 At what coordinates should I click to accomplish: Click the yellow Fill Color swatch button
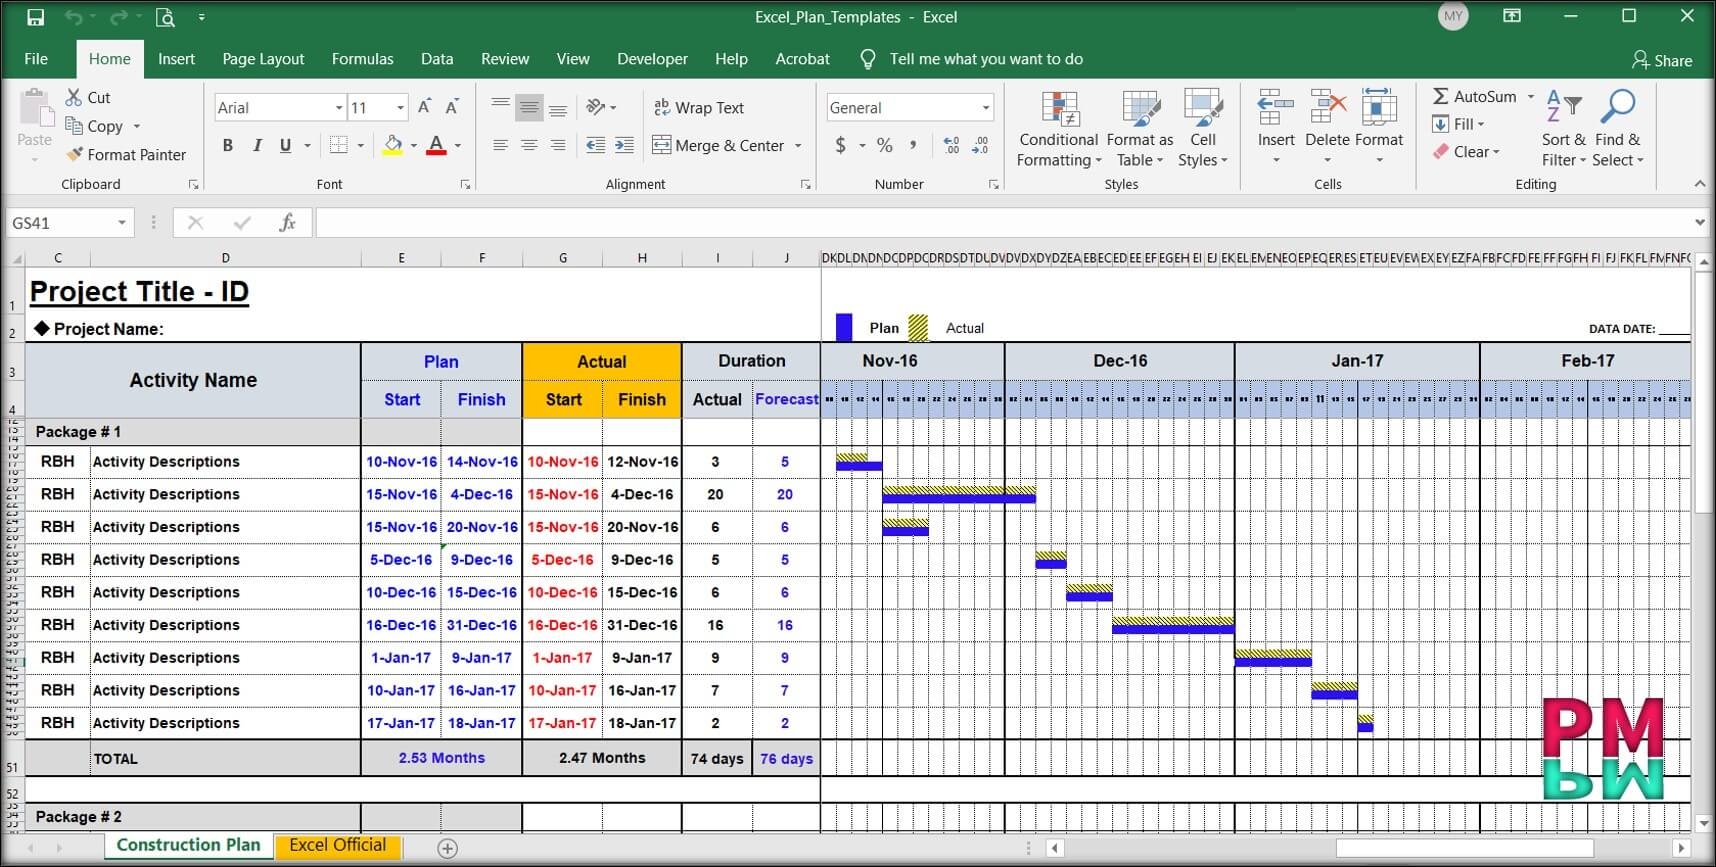coord(393,146)
